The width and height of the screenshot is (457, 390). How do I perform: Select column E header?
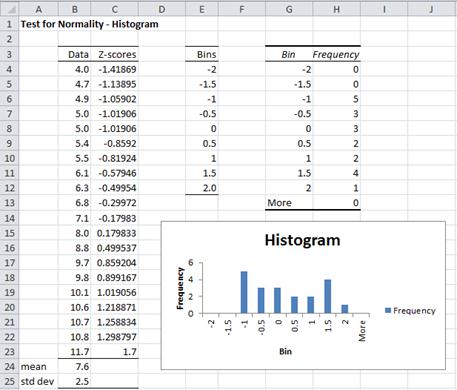click(202, 9)
